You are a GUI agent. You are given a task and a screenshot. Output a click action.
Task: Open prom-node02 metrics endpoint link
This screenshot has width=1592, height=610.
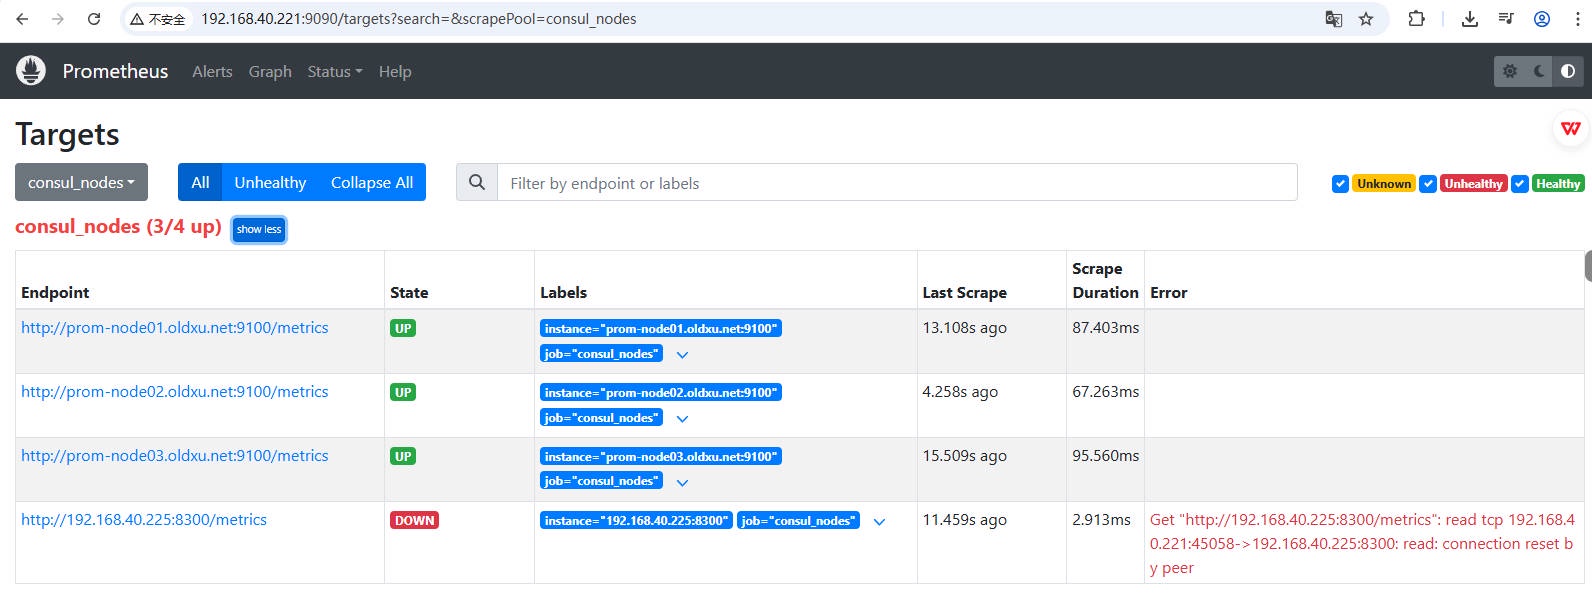coord(175,392)
